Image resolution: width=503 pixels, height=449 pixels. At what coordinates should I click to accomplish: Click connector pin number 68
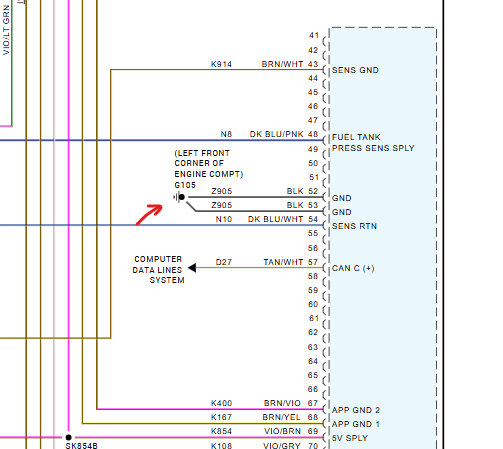tap(313, 417)
